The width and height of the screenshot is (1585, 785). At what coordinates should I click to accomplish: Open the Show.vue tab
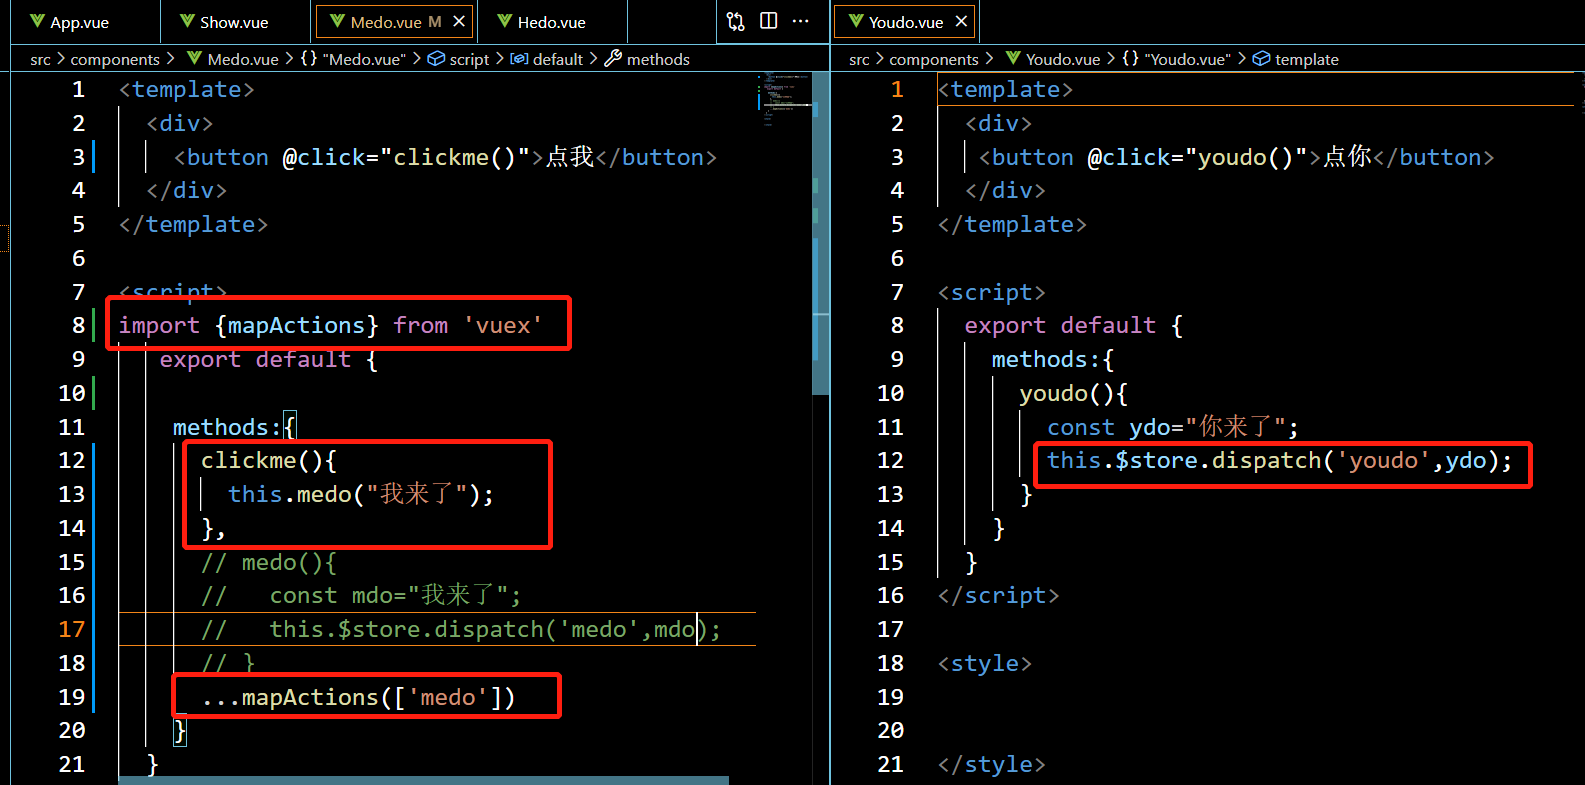(x=234, y=22)
